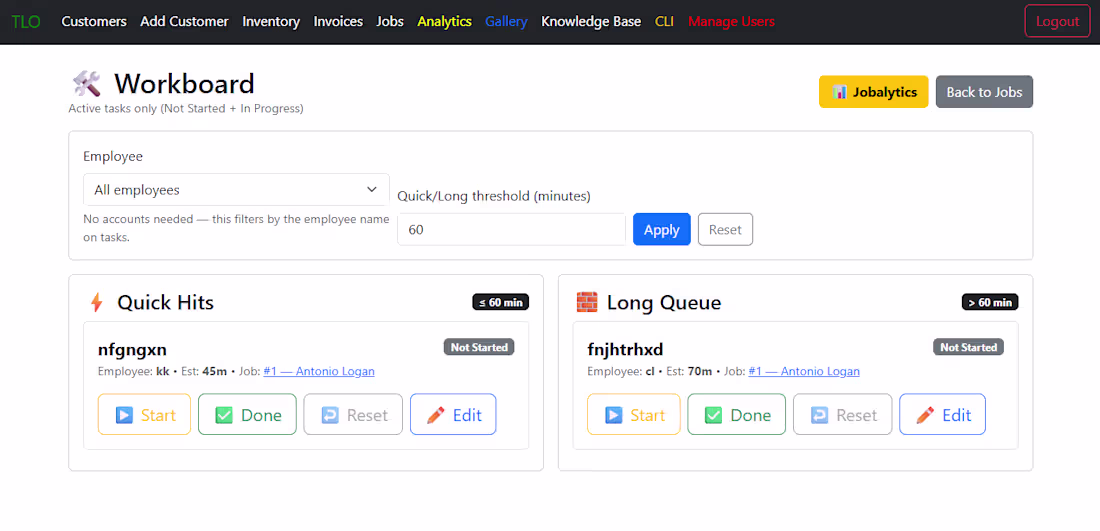Click the Quick Hits heading
Viewport: 1100px width, 531px height.
coord(166,302)
